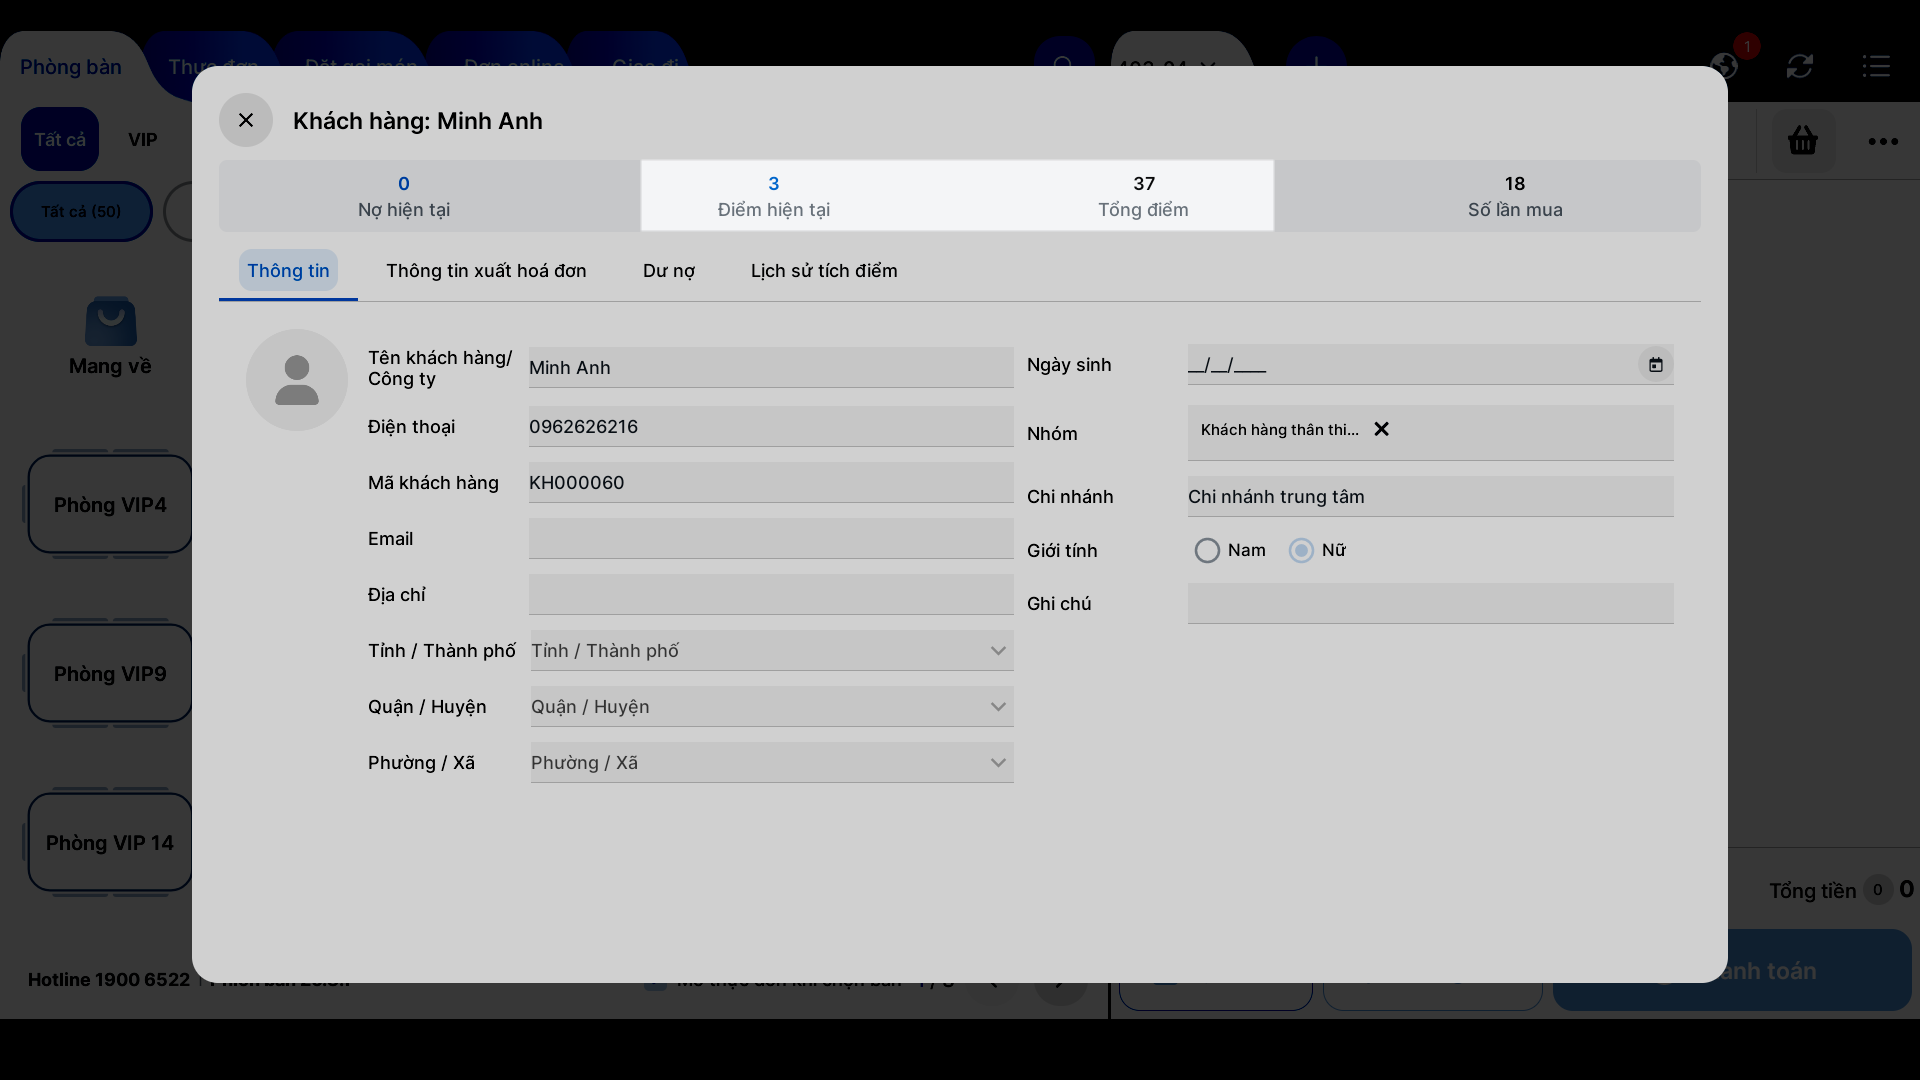Click the Hotline 1900 6522 text
Screen dimensions: 1920x1080
109,980
